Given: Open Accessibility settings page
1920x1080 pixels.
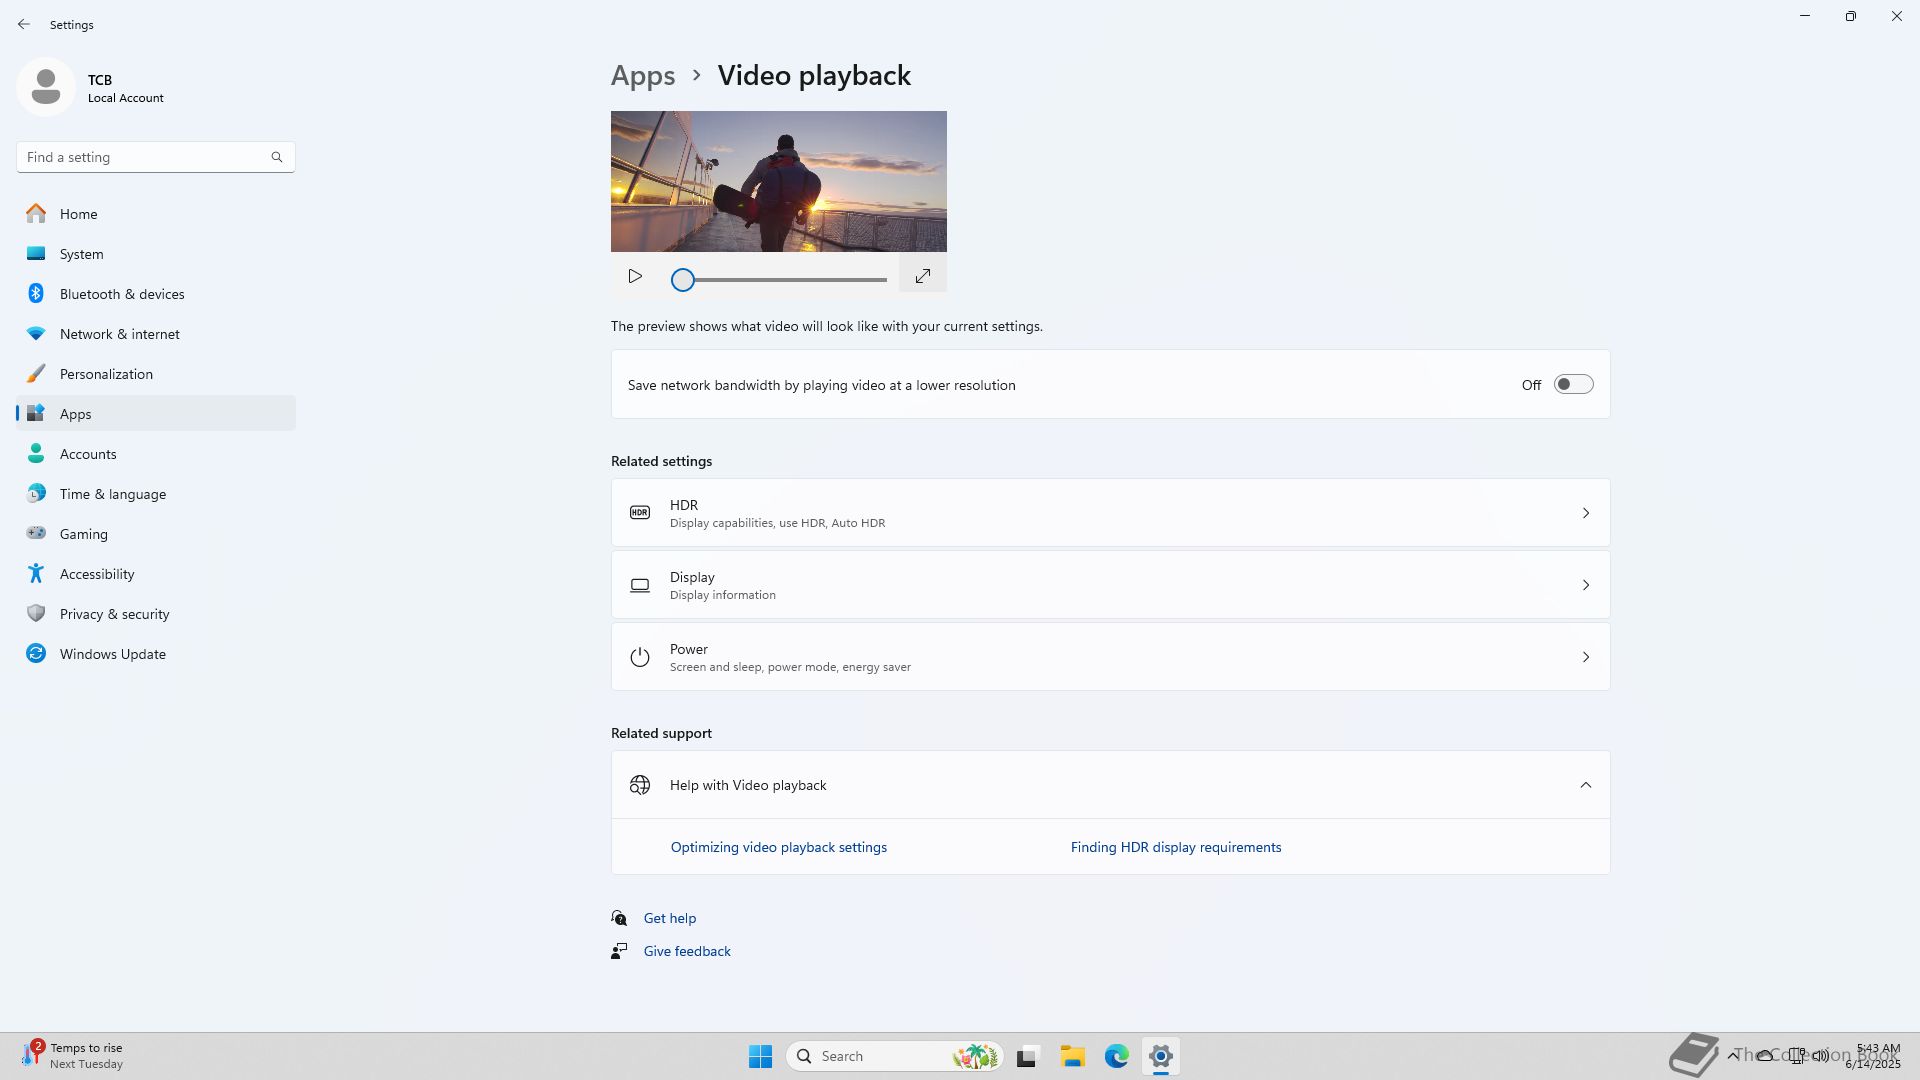Looking at the screenshot, I should point(96,574).
